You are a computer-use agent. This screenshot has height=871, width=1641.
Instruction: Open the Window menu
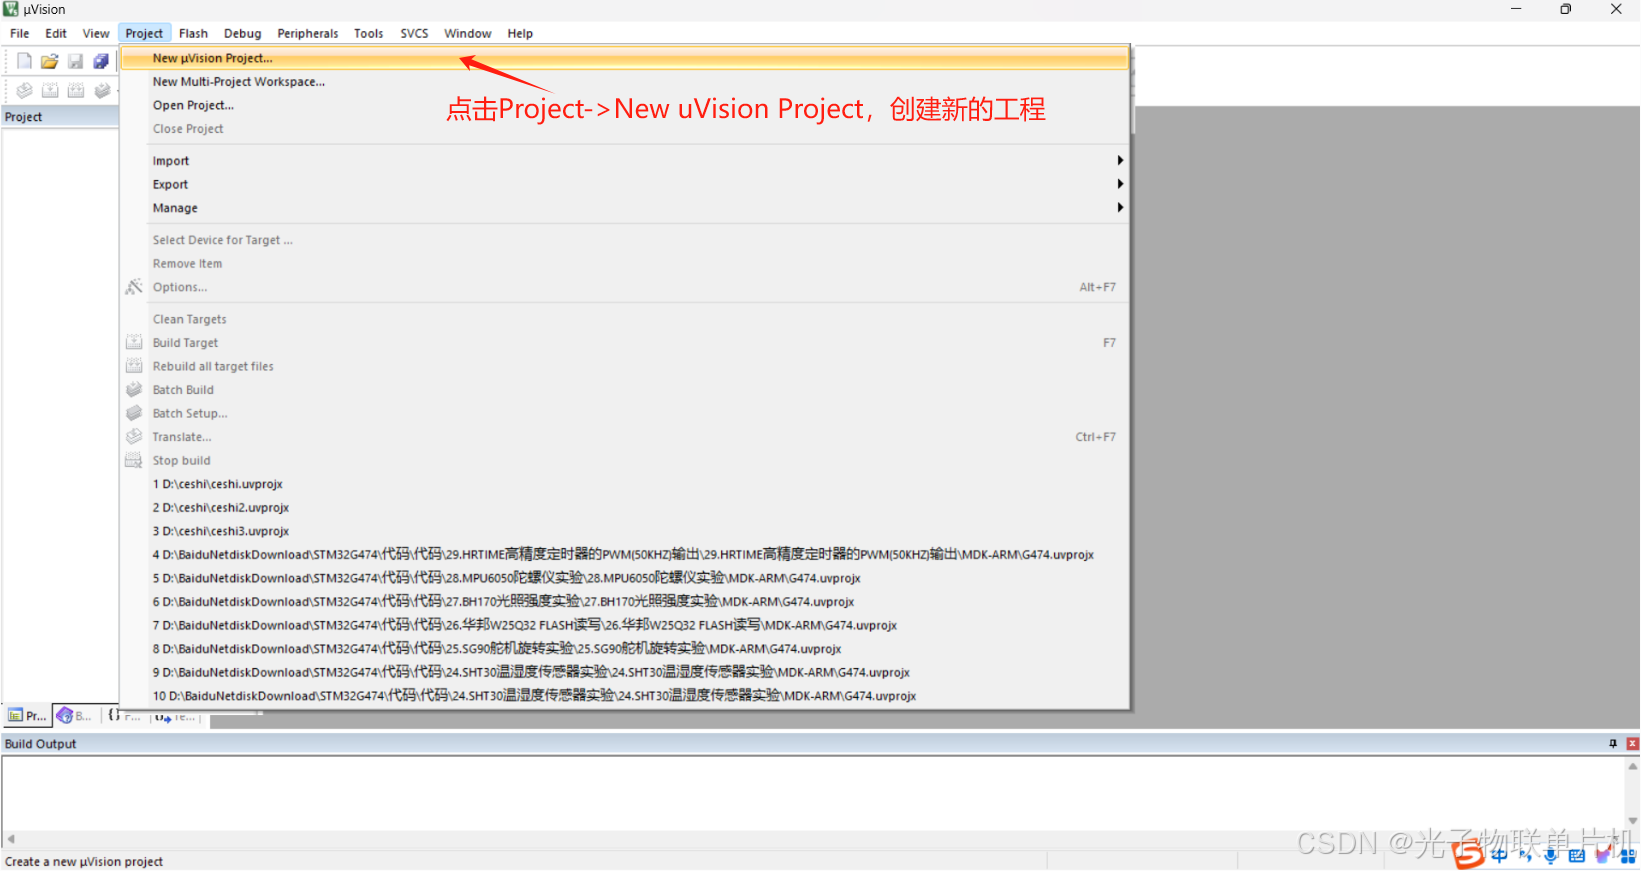[468, 33]
